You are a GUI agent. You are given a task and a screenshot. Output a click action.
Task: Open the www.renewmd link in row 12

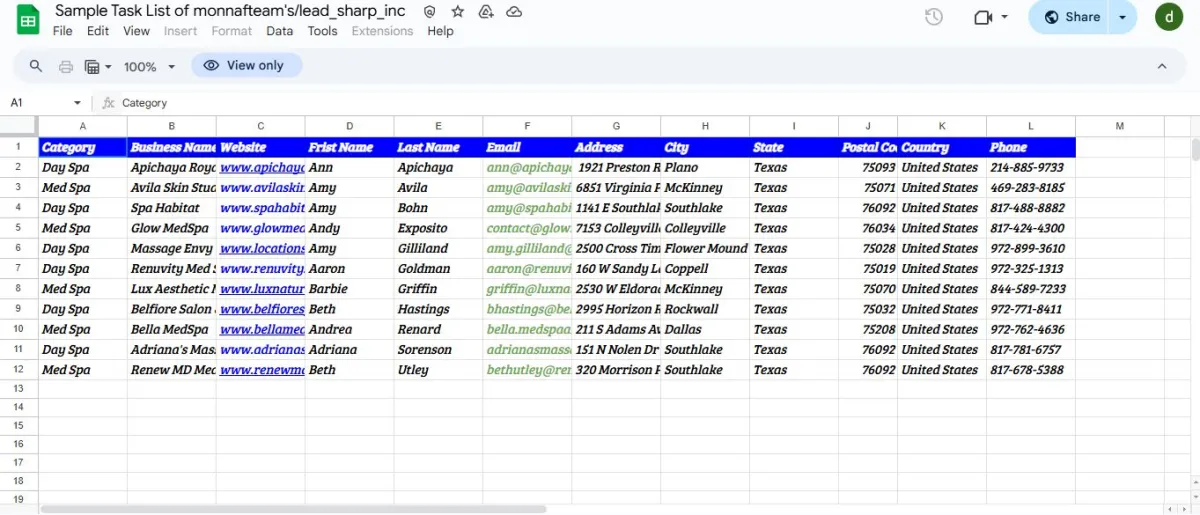coord(262,370)
